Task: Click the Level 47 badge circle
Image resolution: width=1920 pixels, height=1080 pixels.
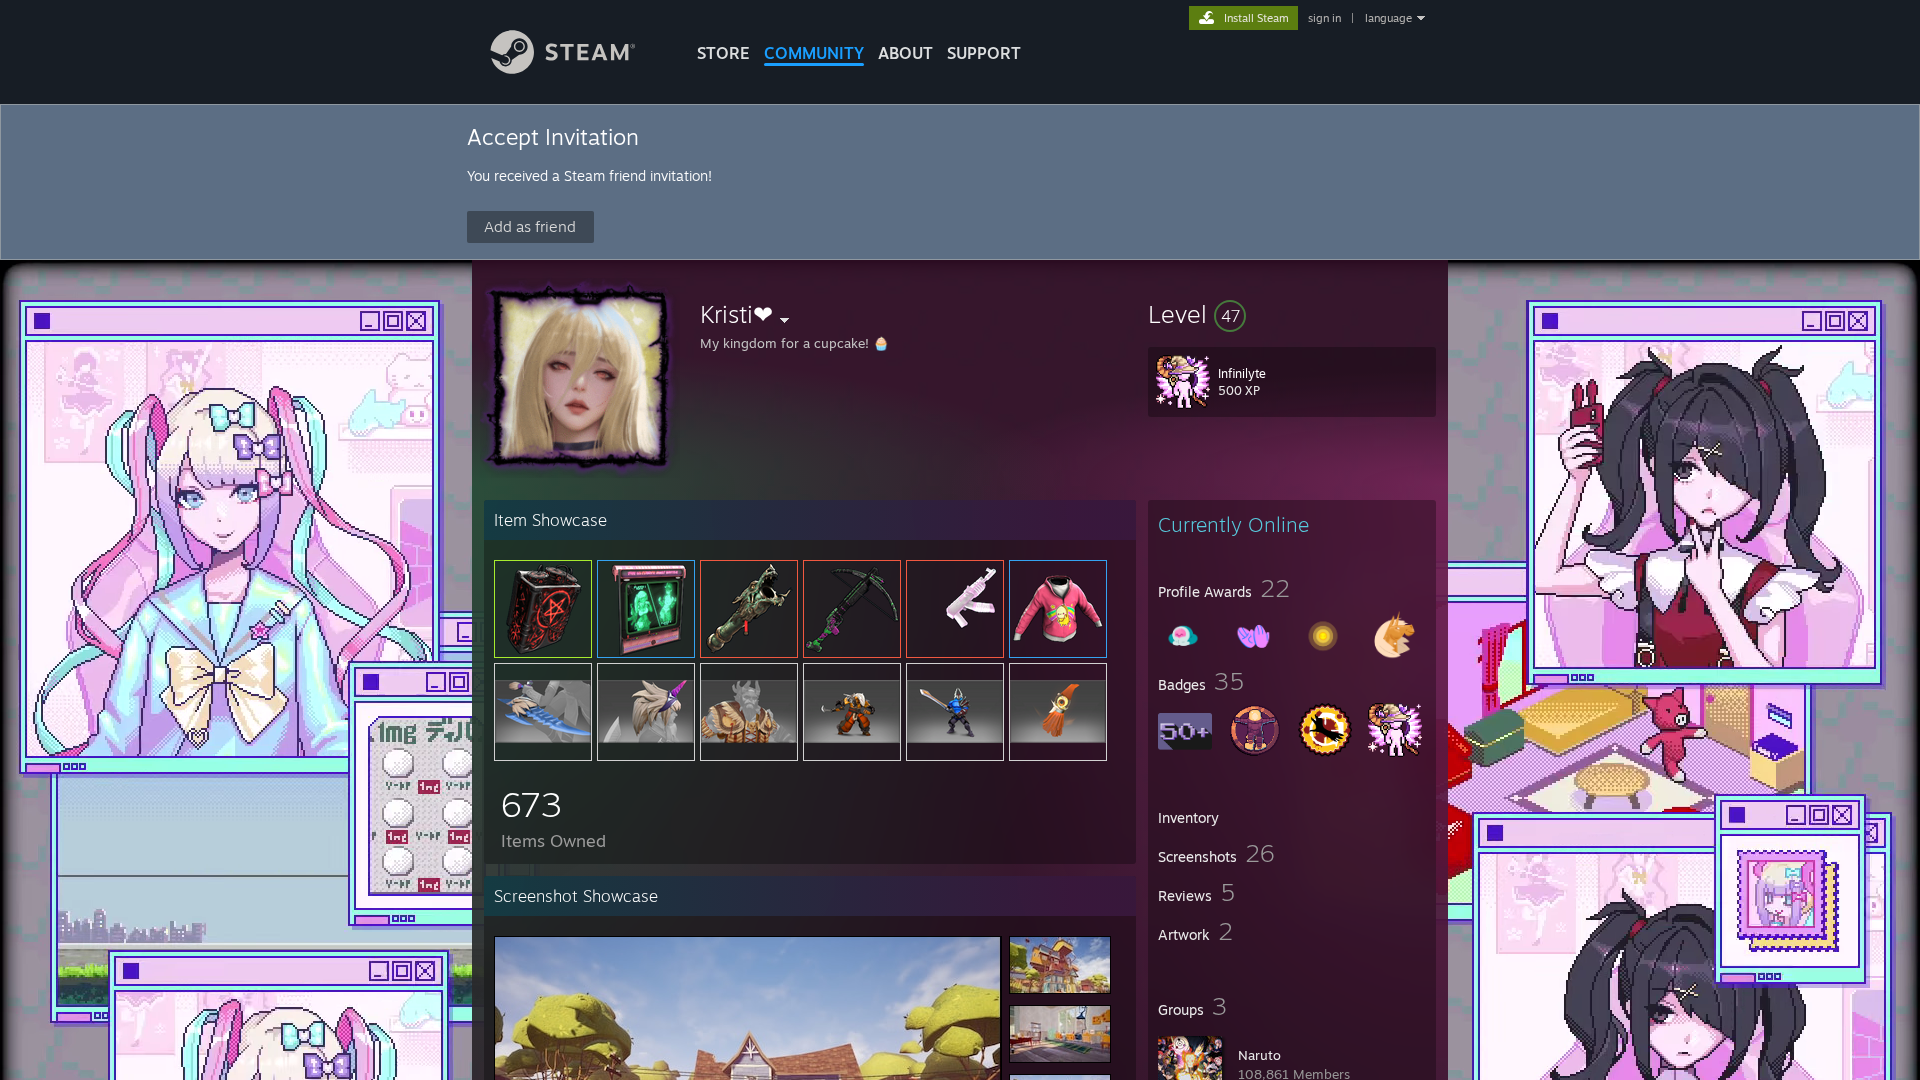Action: [1230, 316]
